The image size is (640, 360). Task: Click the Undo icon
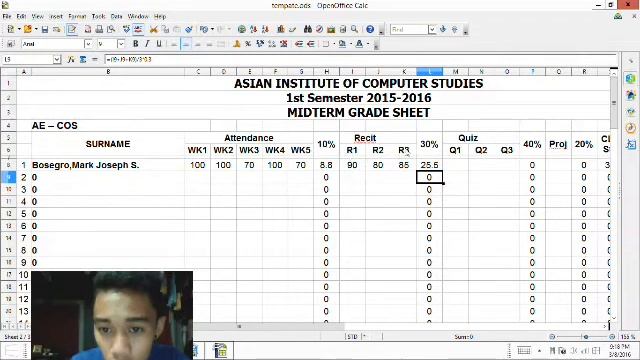(204, 29)
